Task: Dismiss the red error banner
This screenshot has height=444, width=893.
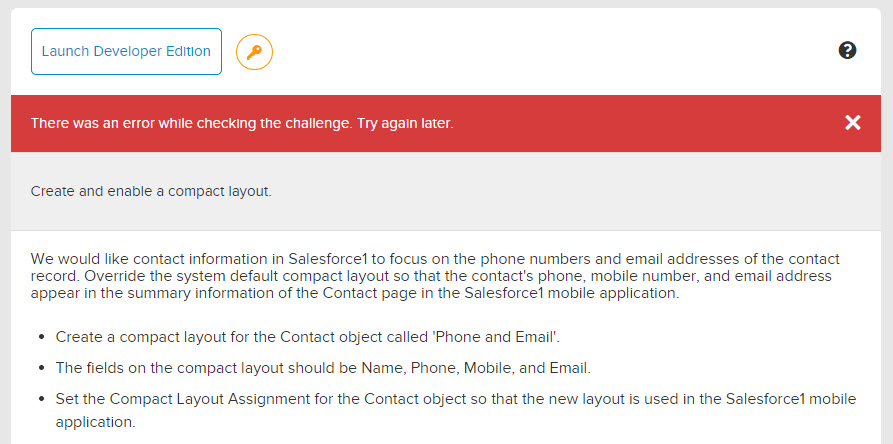Action: [x=852, y=122]
